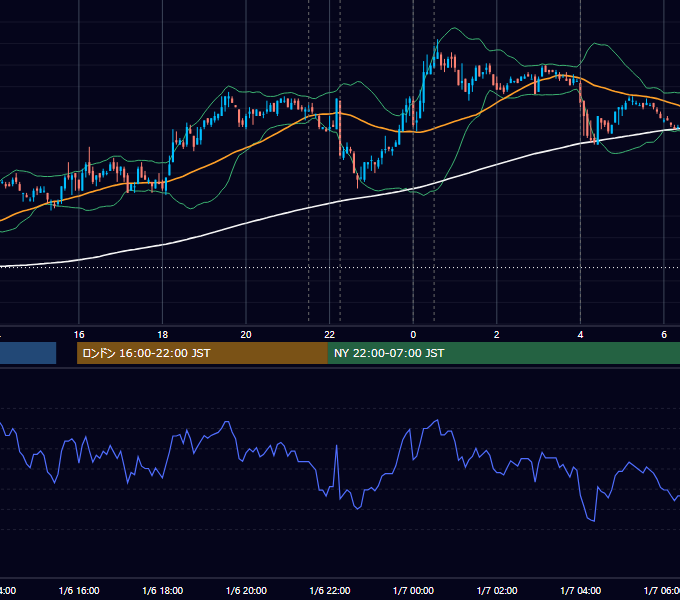Click the 6 hour axis label
Image resolution: width=680 pixels, height=600 pixels.
coord(664,334)
